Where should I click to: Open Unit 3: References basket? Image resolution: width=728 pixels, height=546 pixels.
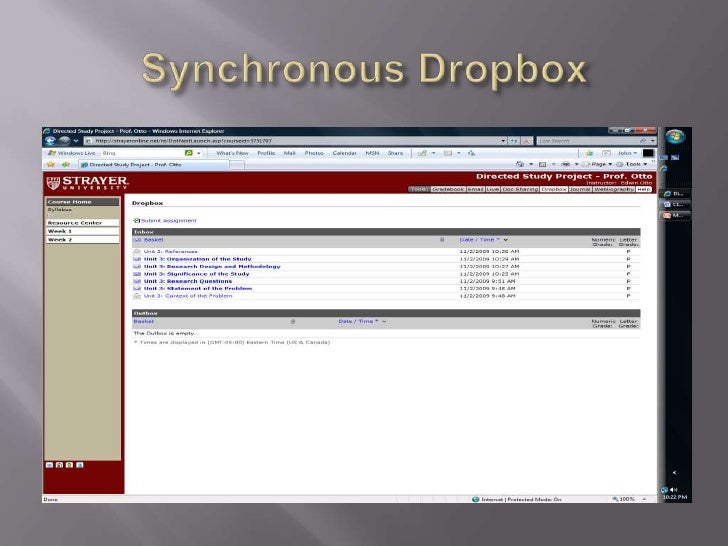coord(170,251)
